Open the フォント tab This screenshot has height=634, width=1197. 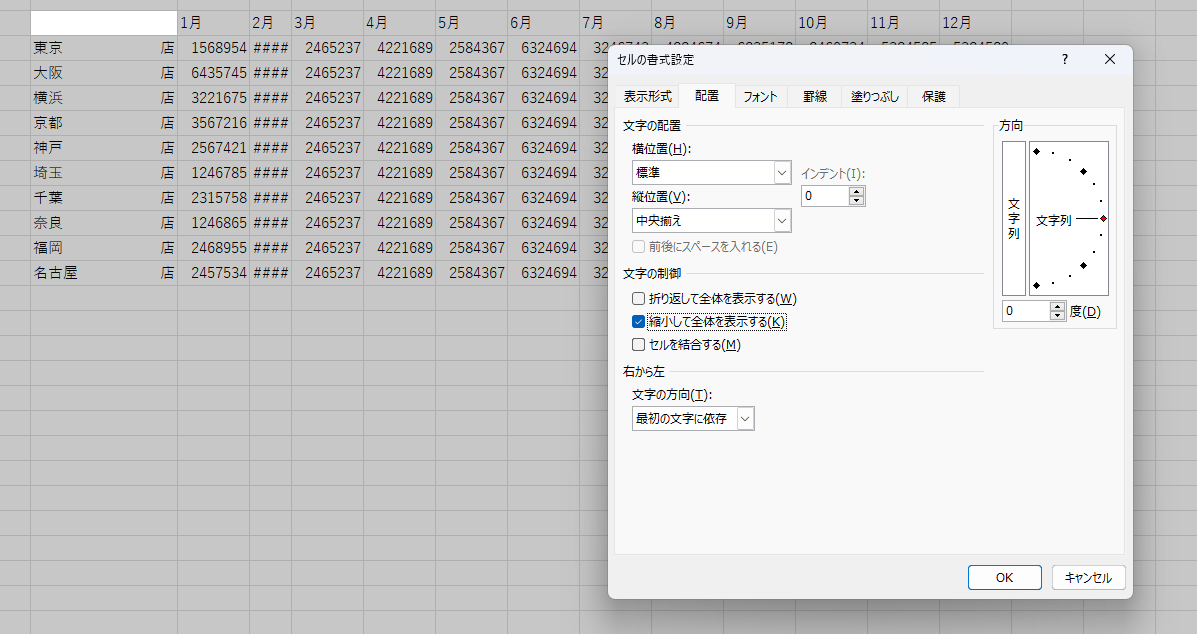coord(760,96)
